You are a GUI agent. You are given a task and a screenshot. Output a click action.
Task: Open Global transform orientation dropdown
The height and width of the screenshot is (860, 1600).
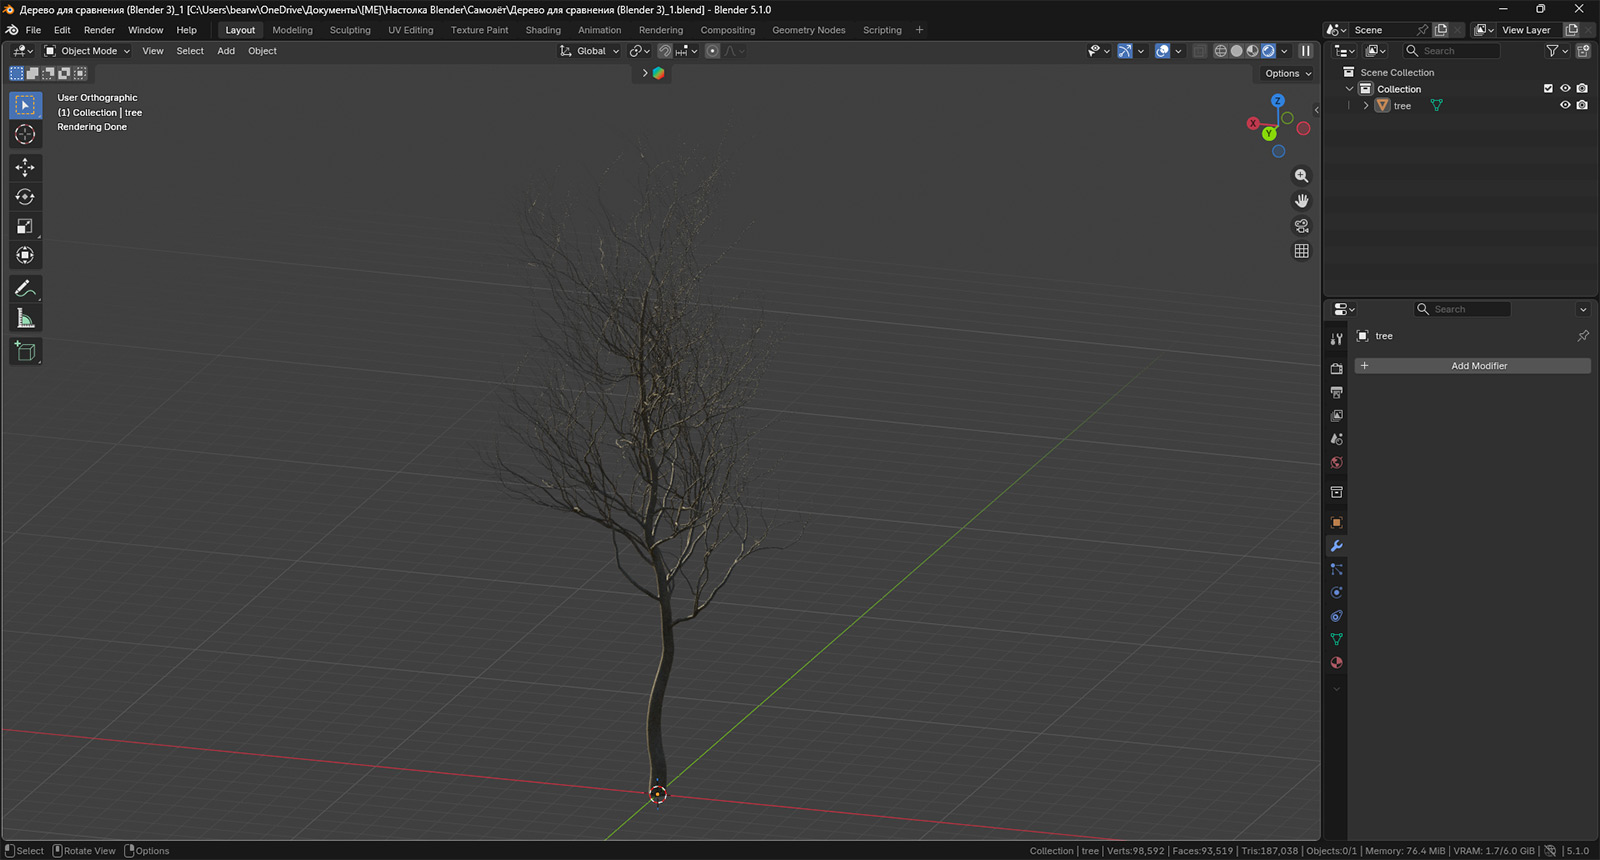point(590,51)
